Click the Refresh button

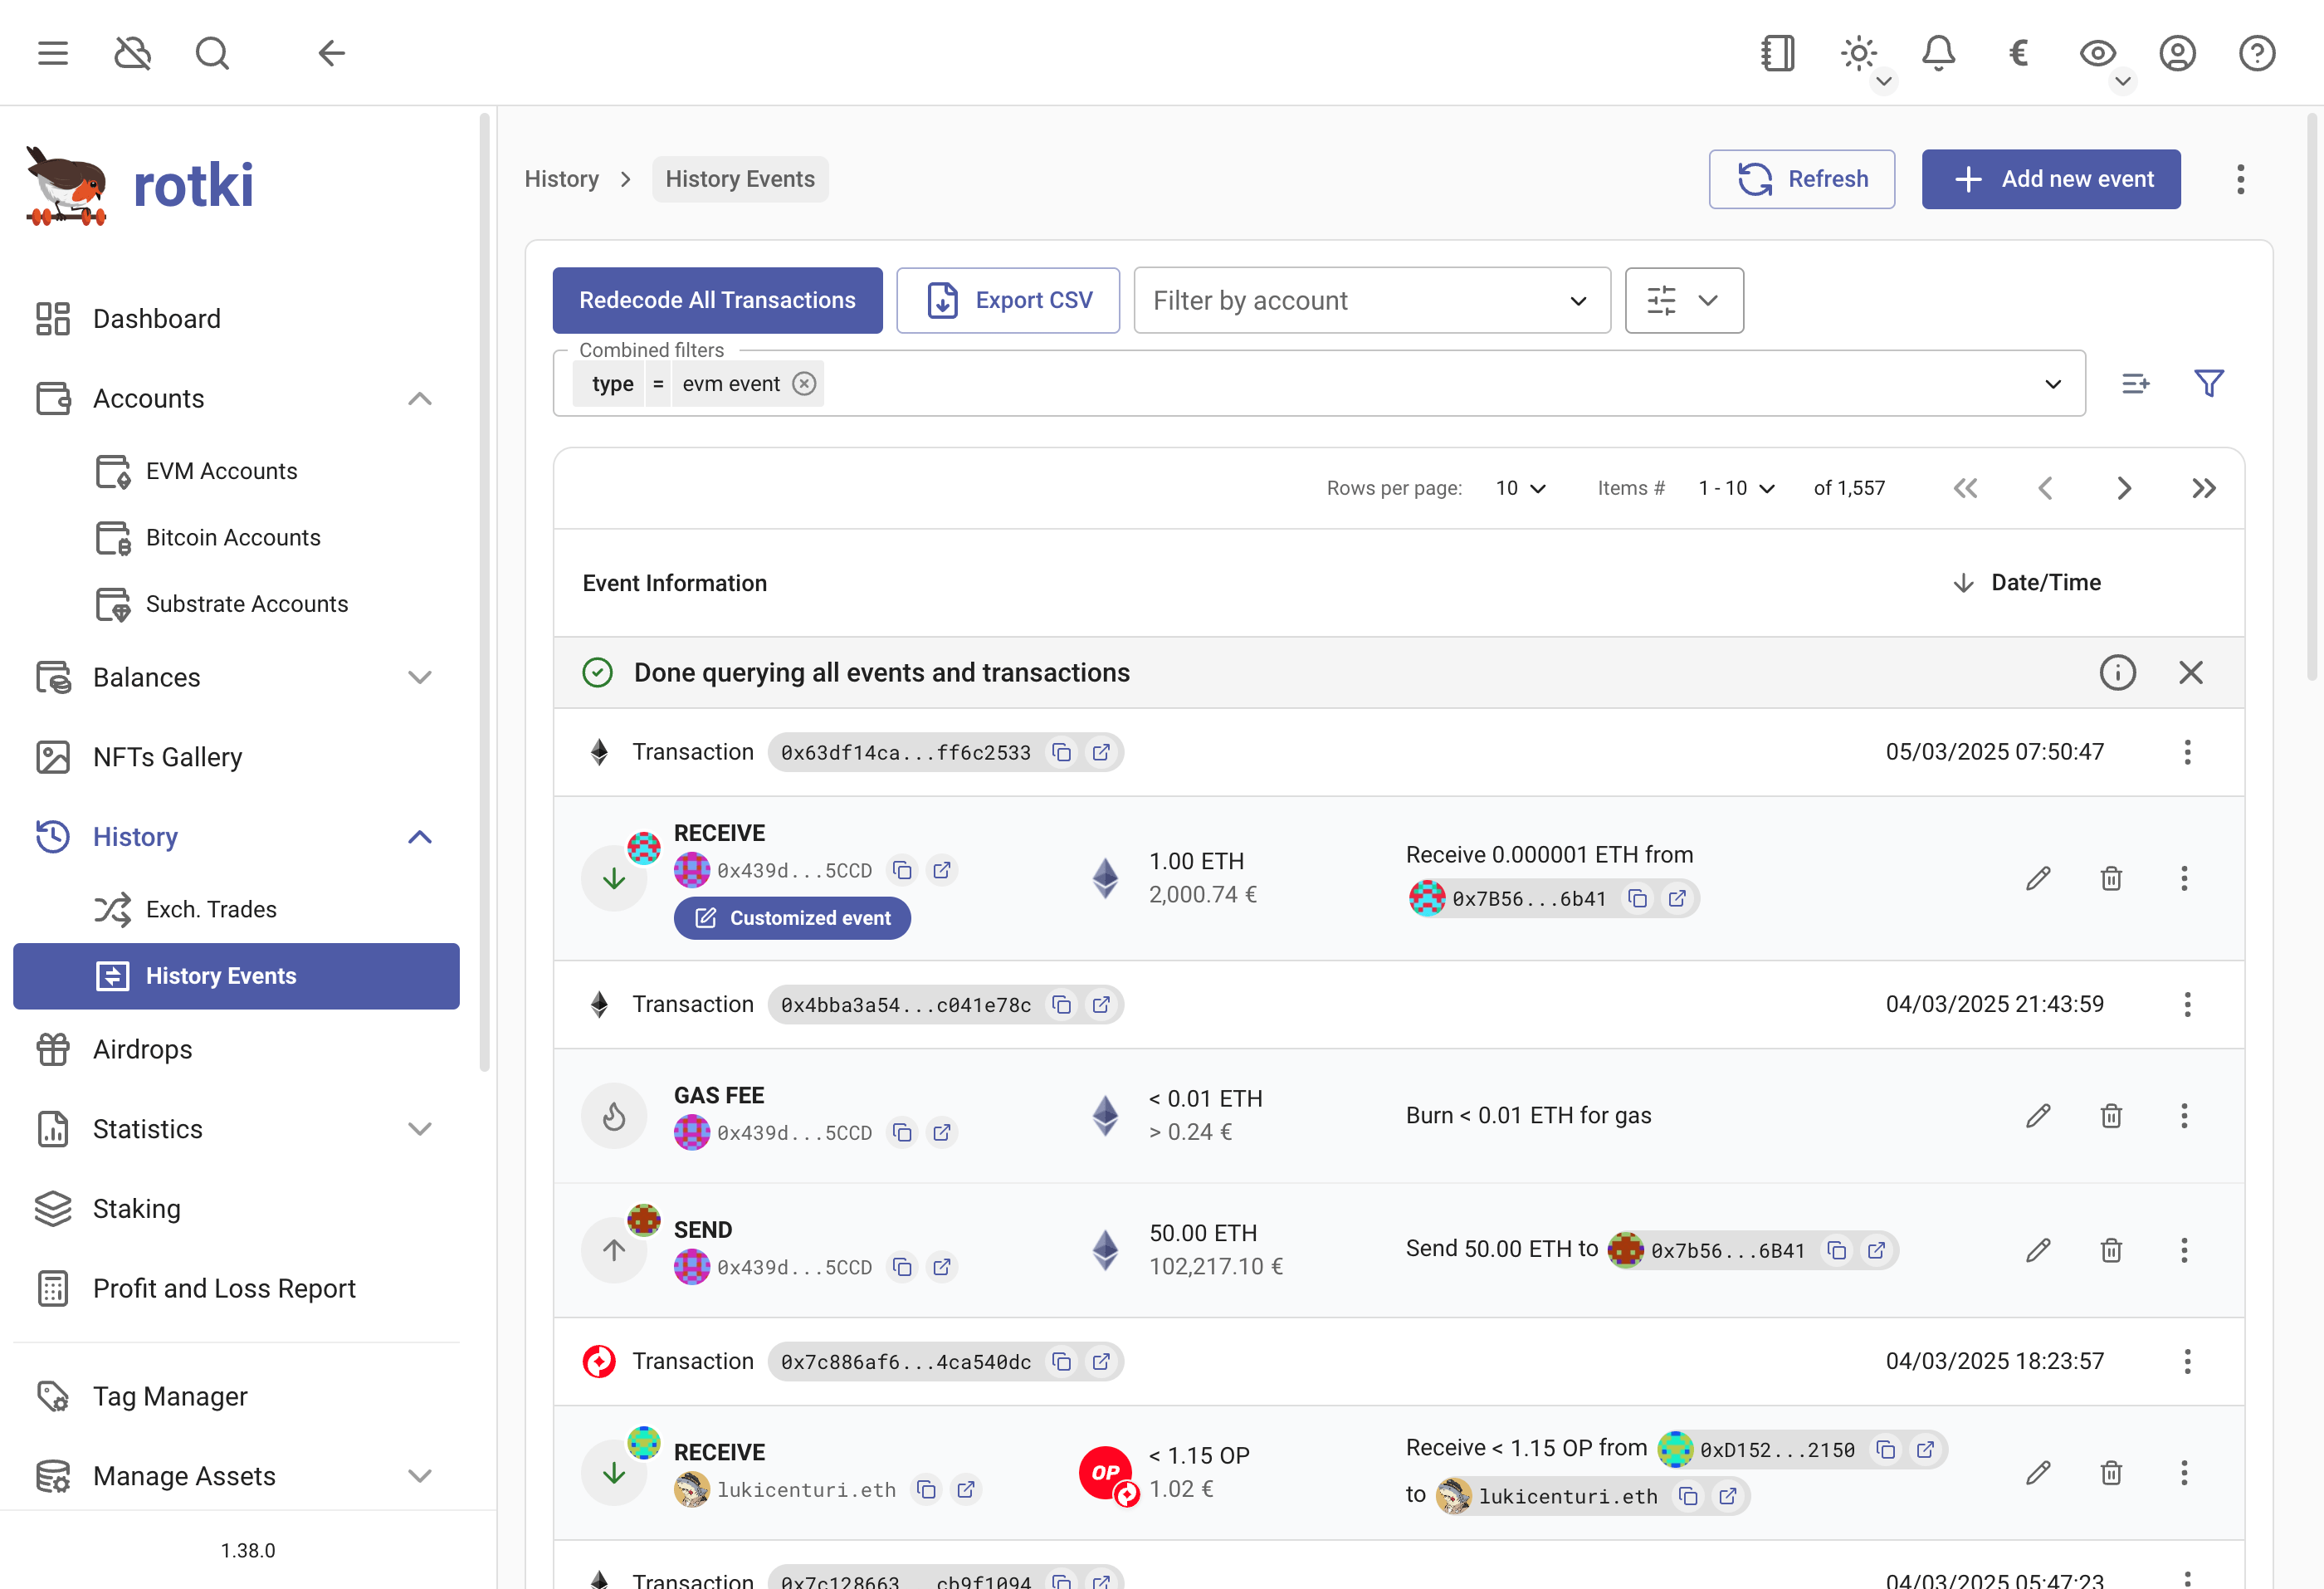pos(1802,179)
